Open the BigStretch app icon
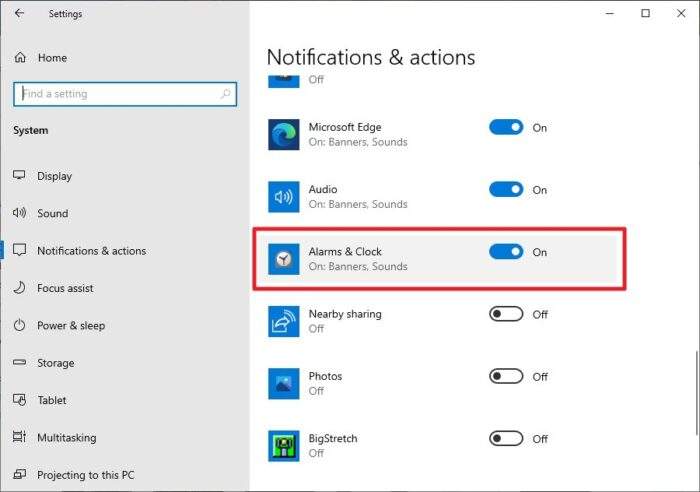 click(x=283, y=446)
